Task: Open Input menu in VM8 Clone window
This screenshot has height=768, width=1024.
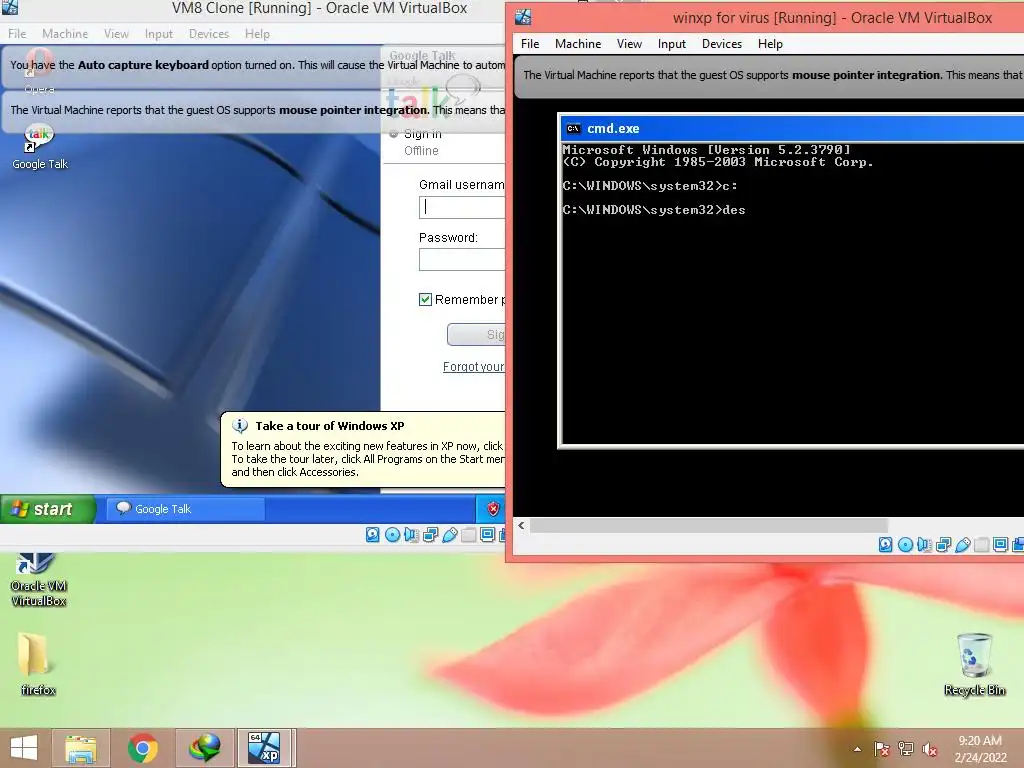Action: pos(159,33)
